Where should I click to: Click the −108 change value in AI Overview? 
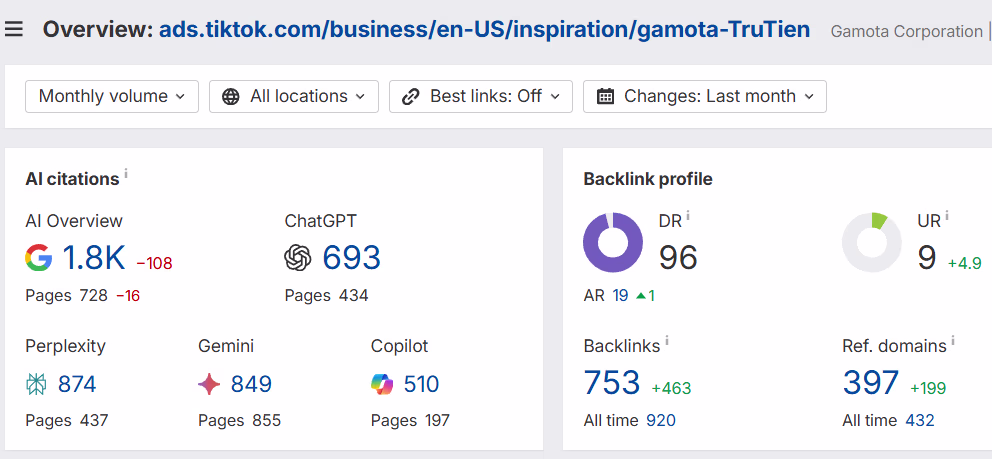click(x=154, y=263)
